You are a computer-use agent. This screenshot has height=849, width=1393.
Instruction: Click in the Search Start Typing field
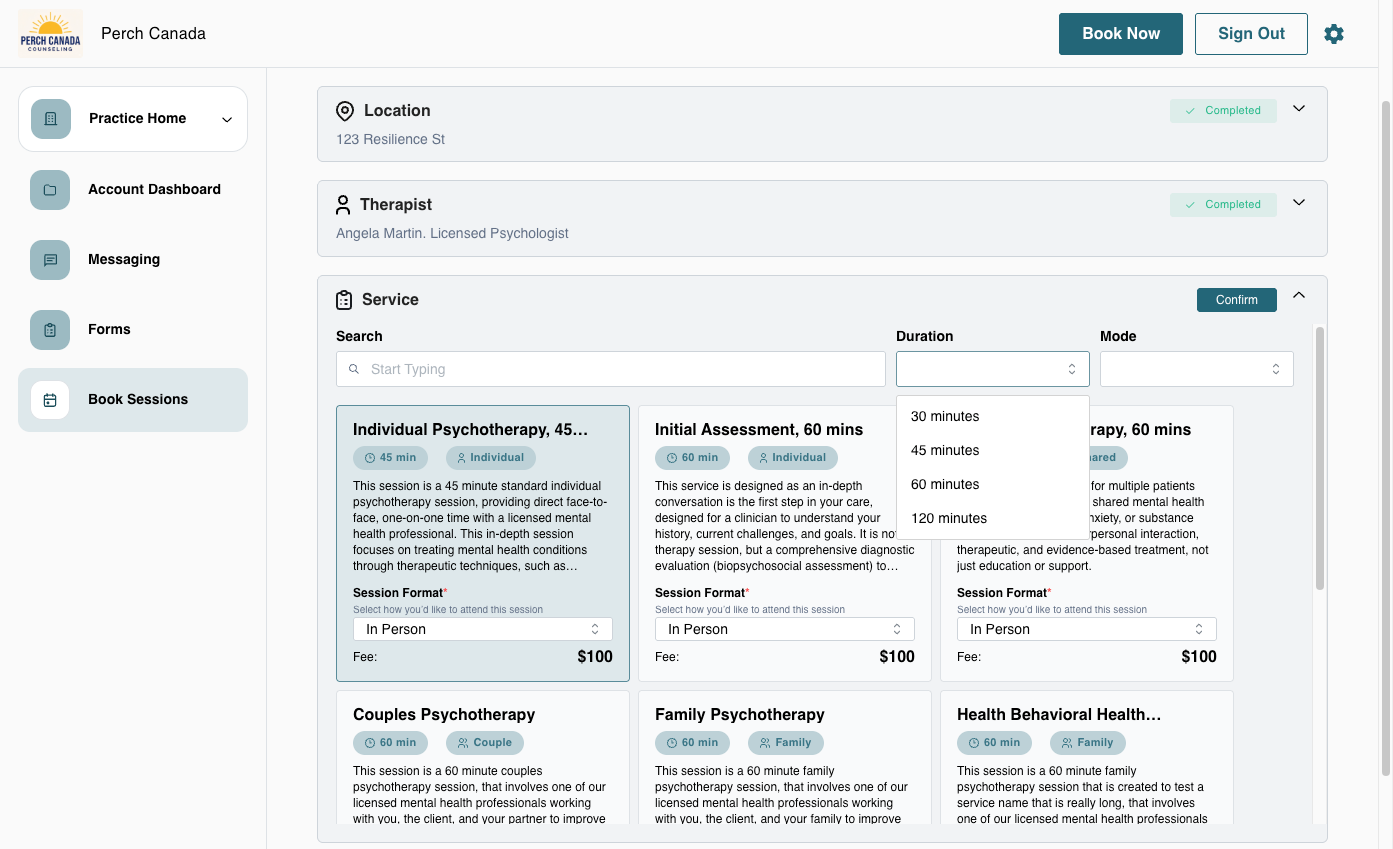(x=611, y=369)
